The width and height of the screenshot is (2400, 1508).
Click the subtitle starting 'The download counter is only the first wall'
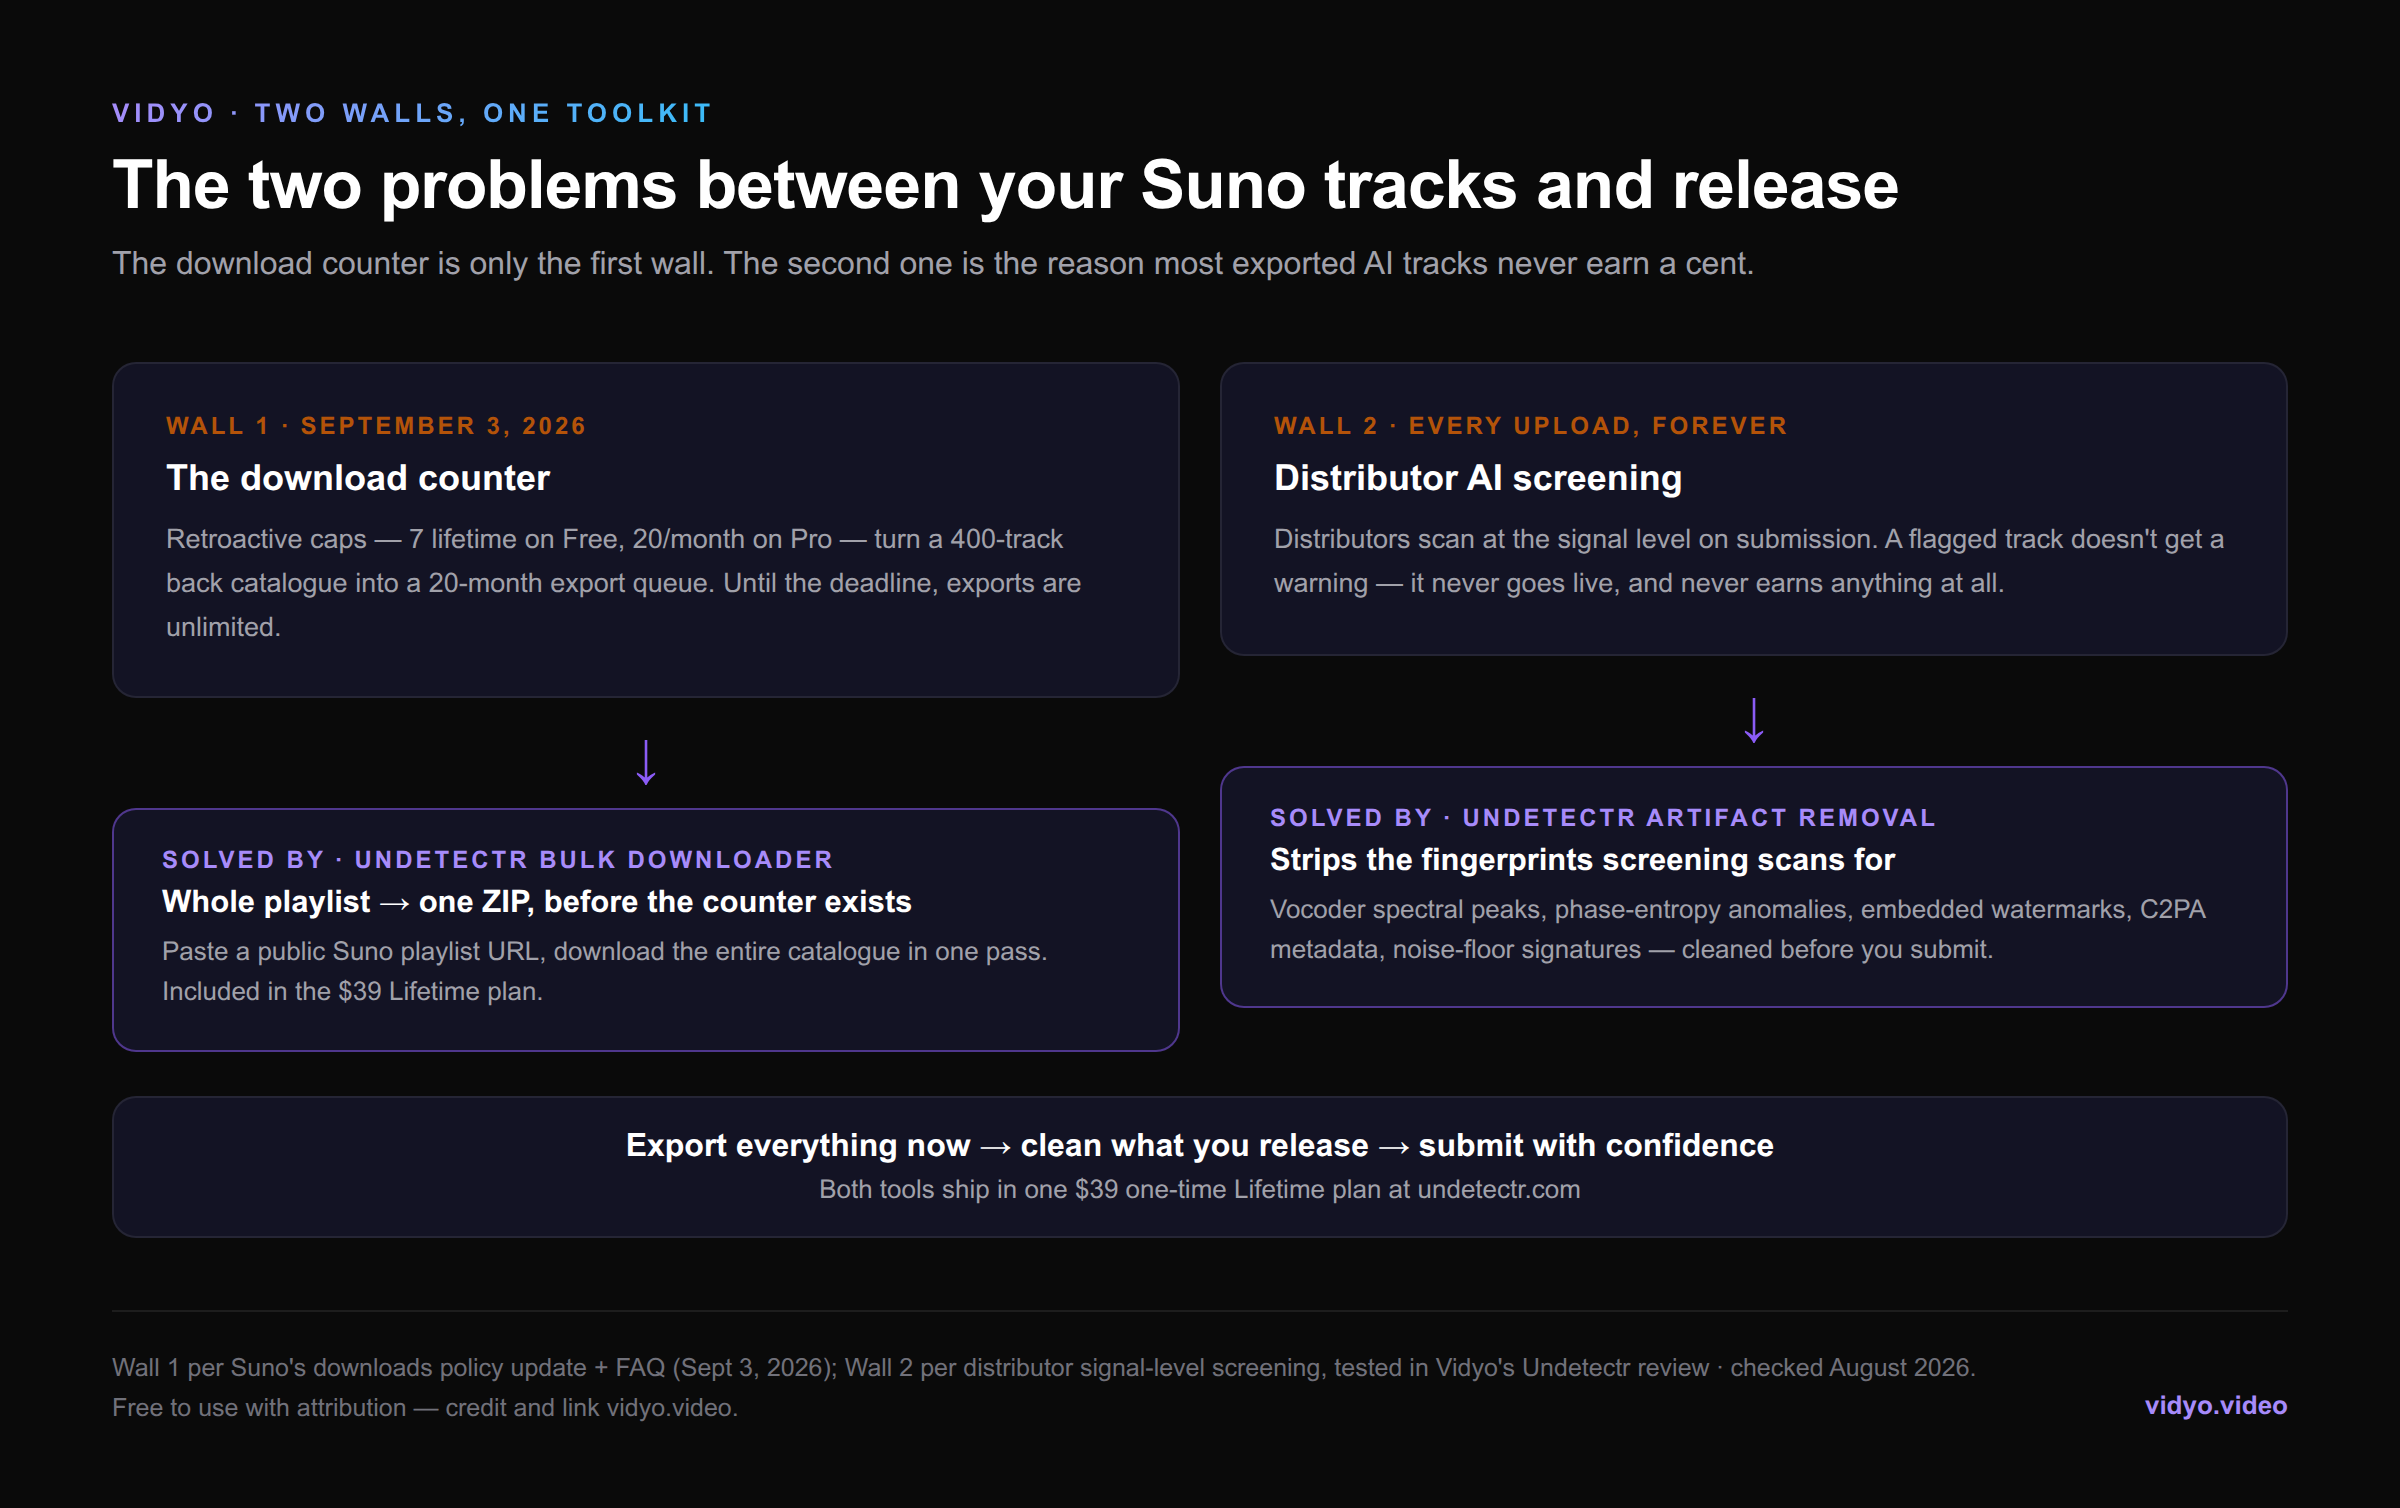pyautogui.click(x=933, y=263)
